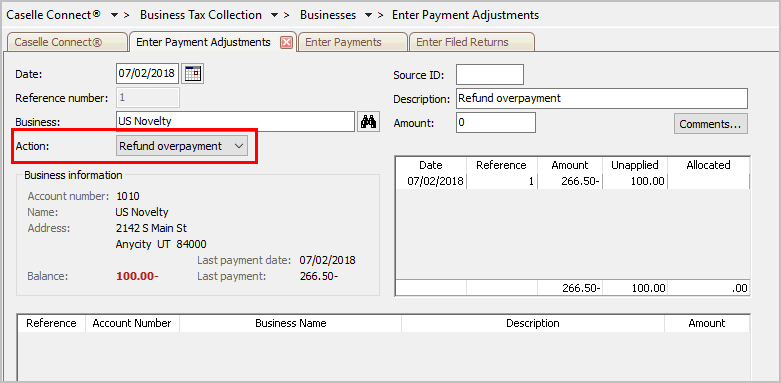781x383 pixels.
Task: Click the Amount header in lower grid
Action: (x=707, y=323)
